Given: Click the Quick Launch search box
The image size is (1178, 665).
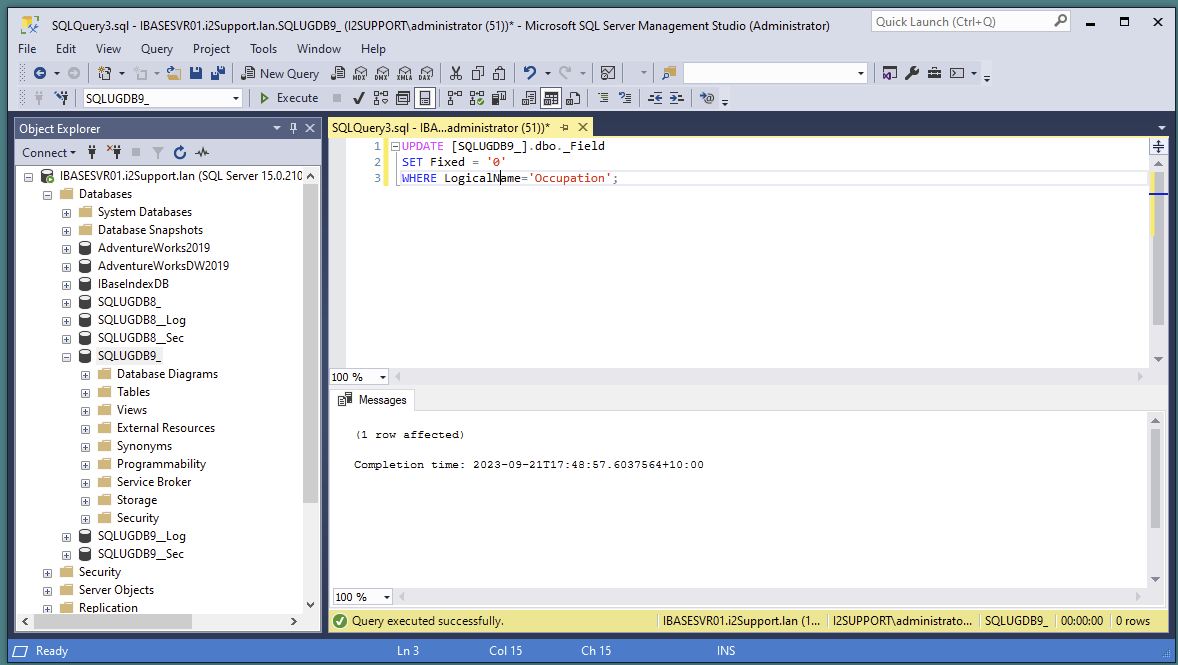Looking at the screenshot, I should (960, 21).
